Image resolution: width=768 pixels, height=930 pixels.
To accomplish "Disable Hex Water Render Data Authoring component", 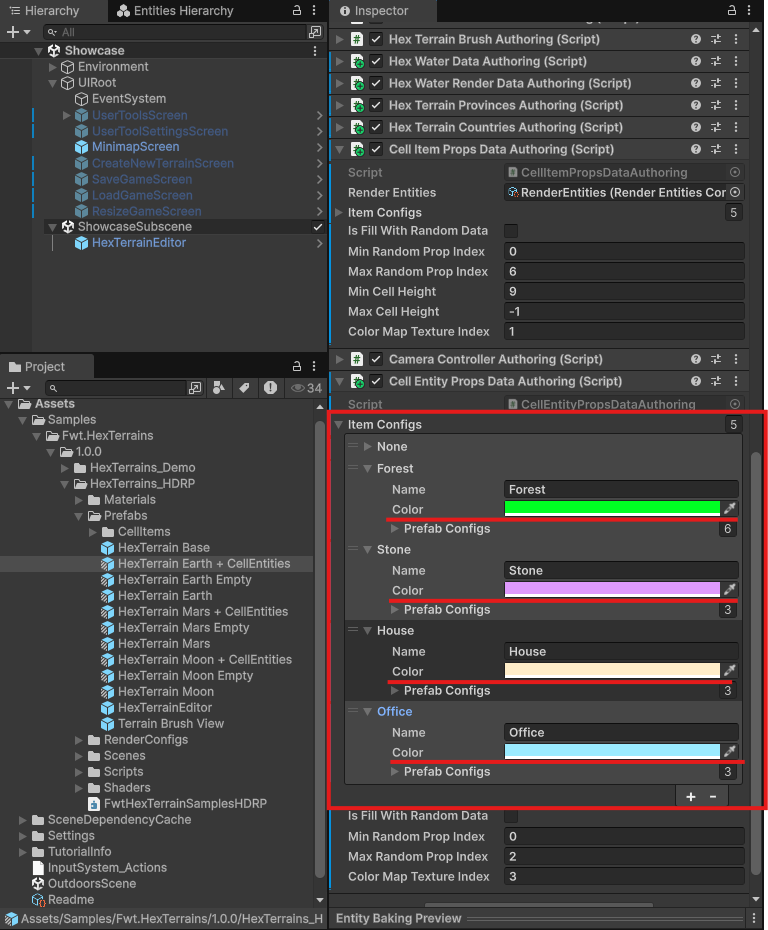I will pyautogui.click(x=376, y=83).
